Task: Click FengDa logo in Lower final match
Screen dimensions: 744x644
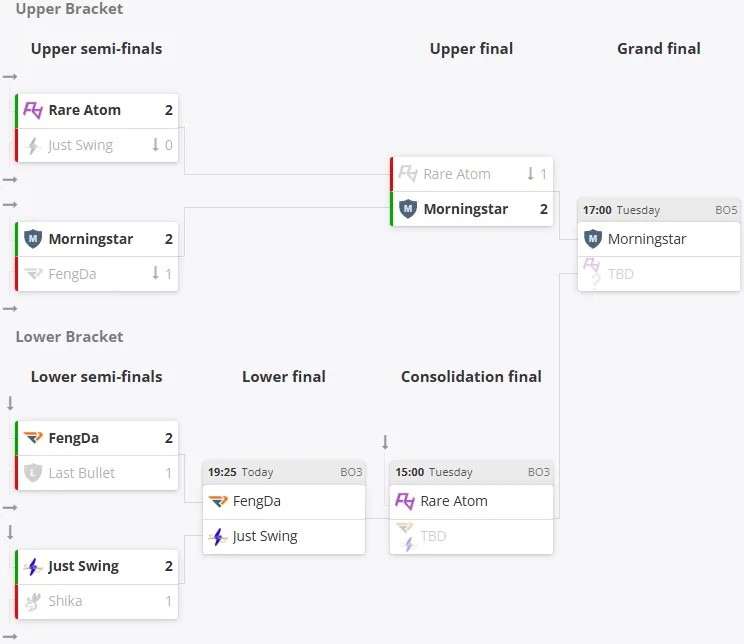Action: click(218, 501)
